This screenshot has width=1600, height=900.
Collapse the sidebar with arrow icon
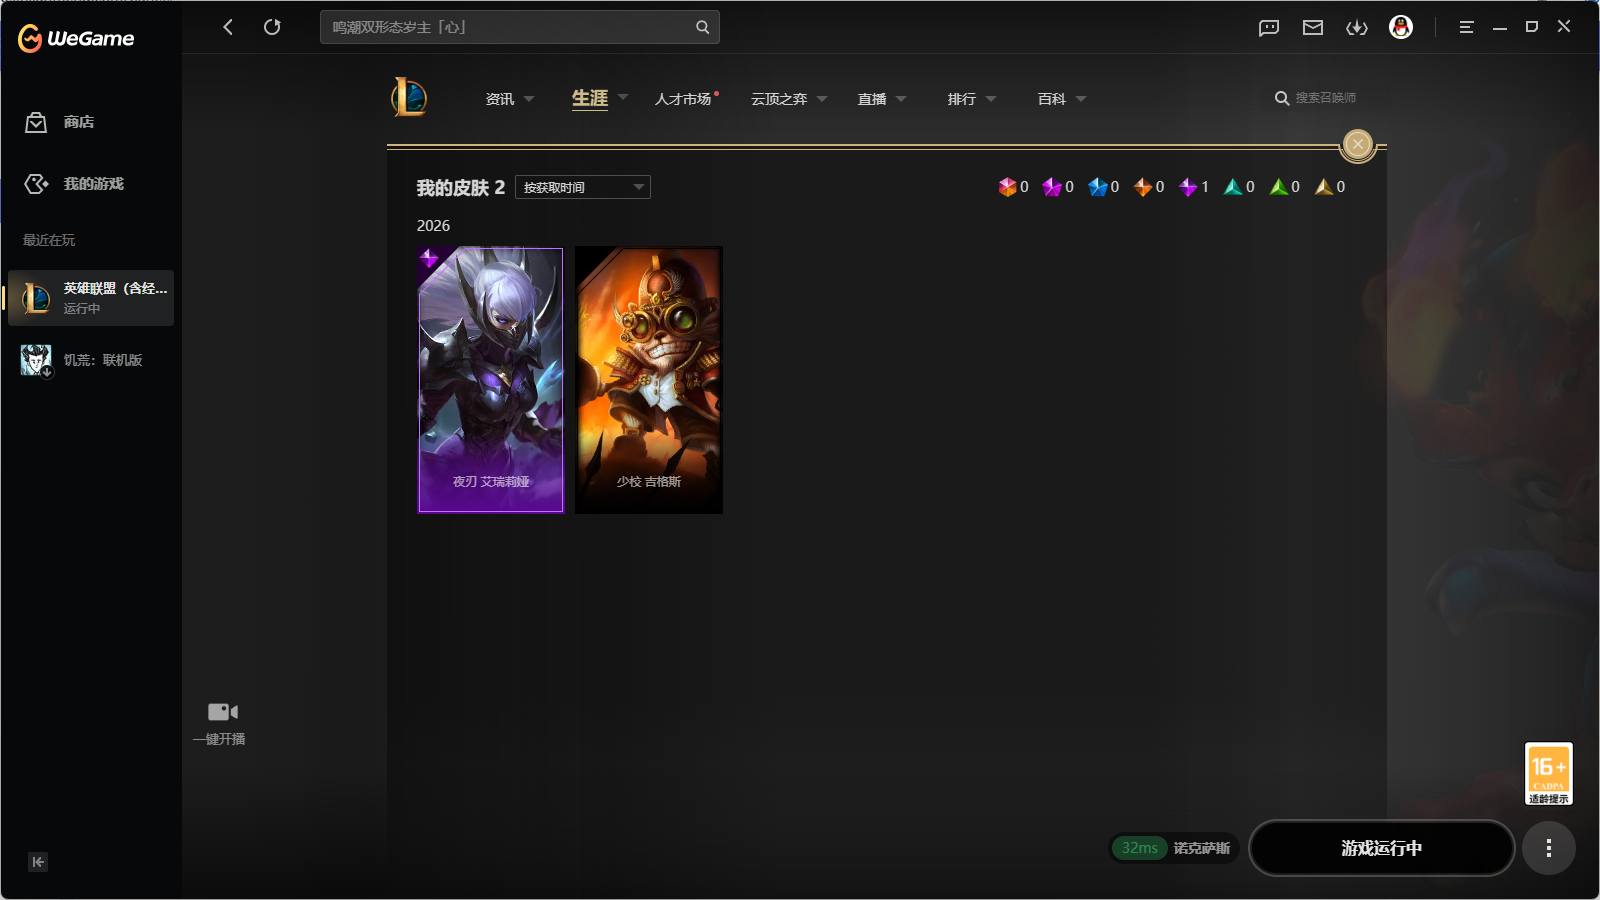click(38, 862)
